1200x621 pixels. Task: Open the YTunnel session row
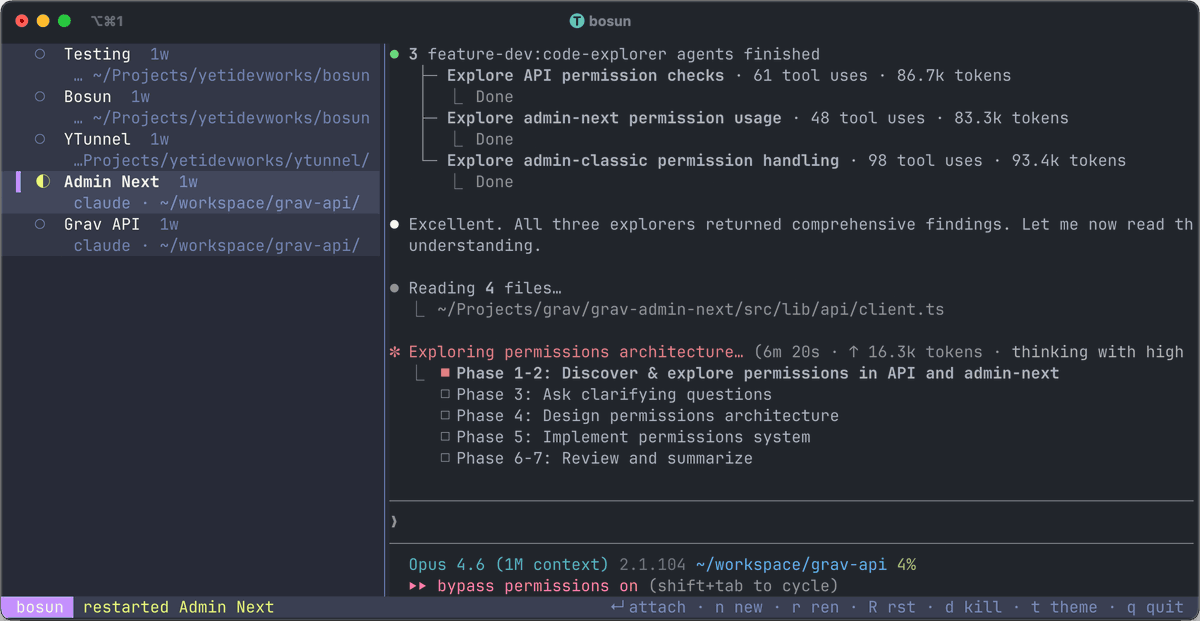point(191,150)
